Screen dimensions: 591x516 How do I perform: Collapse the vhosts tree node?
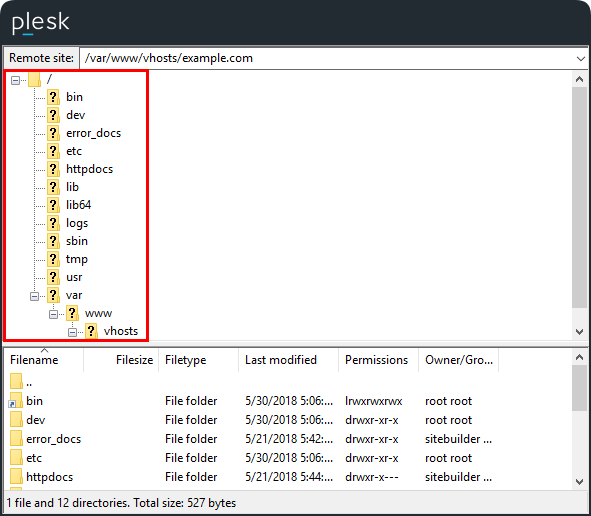click(x=72, y=332)
